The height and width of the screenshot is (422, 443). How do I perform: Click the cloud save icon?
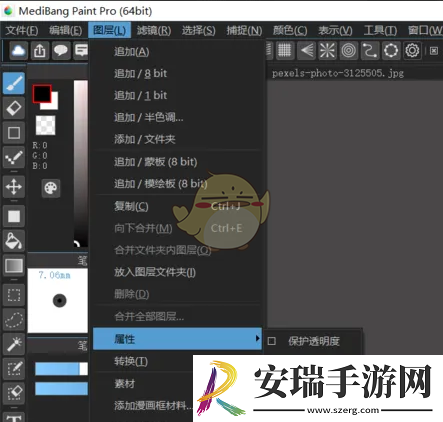click(x=18, y=51)
